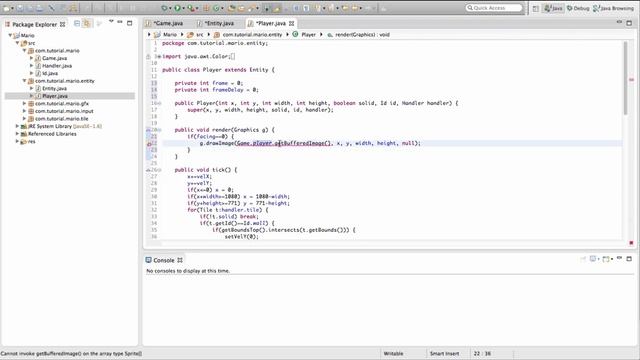Expand the folded import statement
This screenshot has height=360, width=640.
coord(159,56)
